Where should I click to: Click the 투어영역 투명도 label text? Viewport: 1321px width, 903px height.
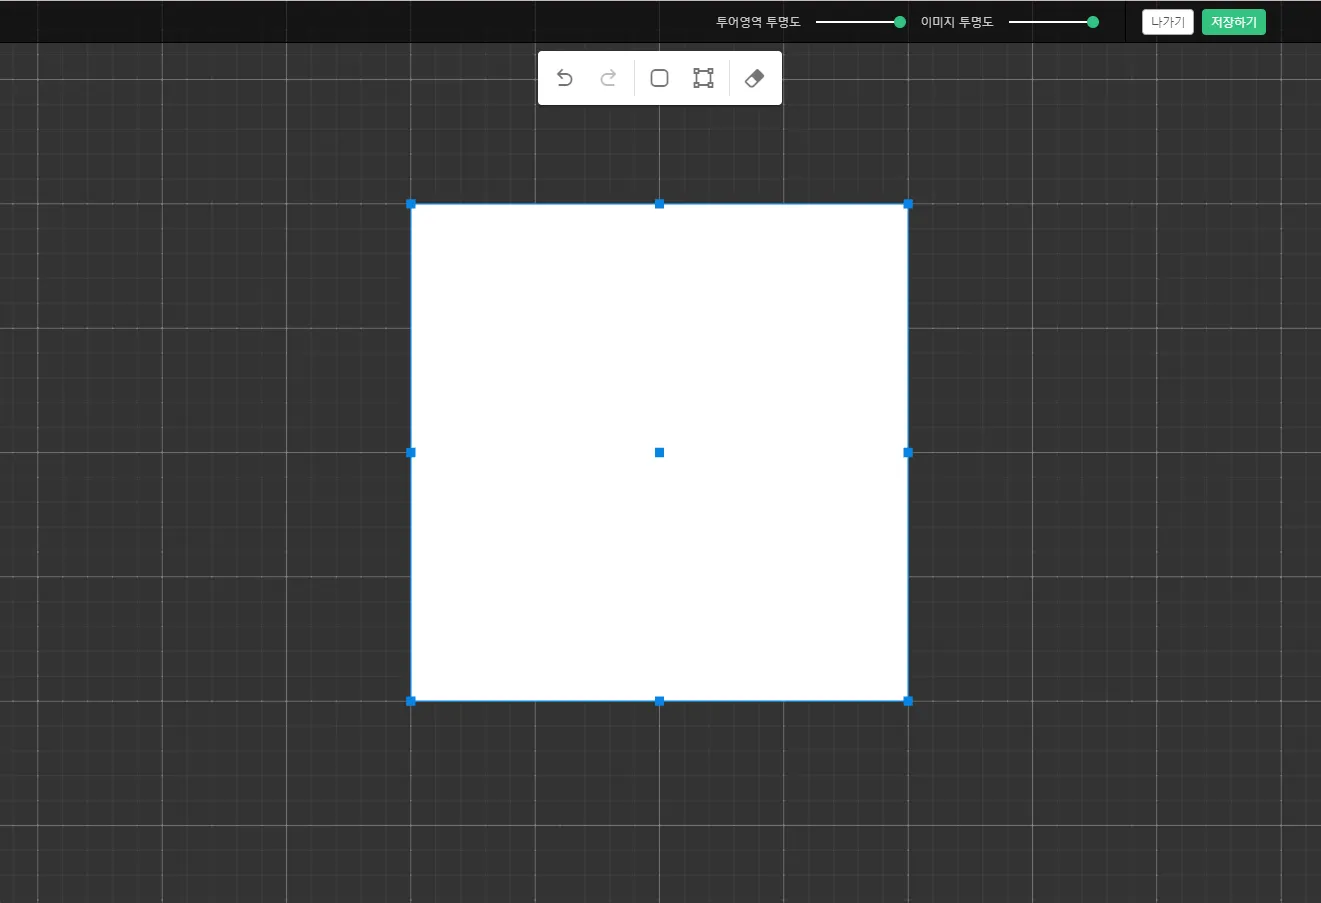(758, 22)
